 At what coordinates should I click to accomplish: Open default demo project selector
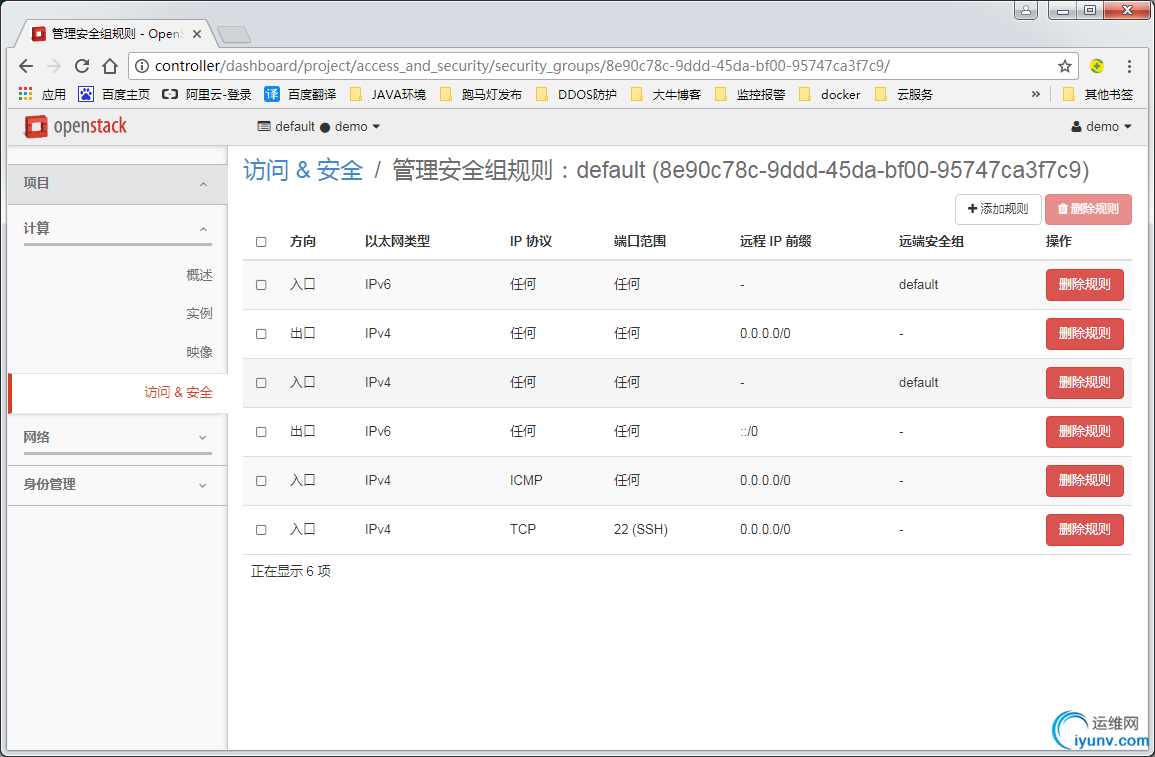pyautogui.click(x=319, y=127)
